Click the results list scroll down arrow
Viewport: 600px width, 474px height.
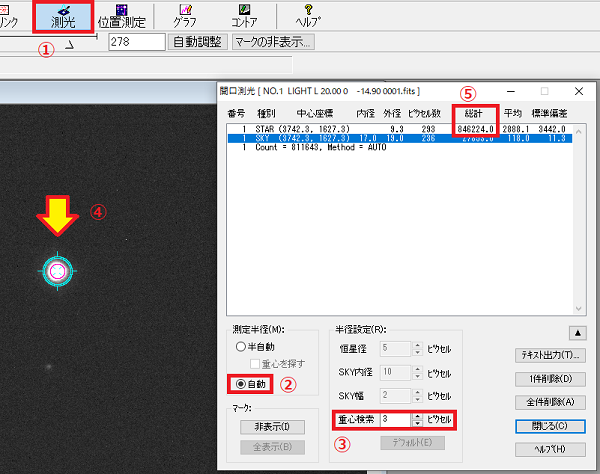point(579,308)
